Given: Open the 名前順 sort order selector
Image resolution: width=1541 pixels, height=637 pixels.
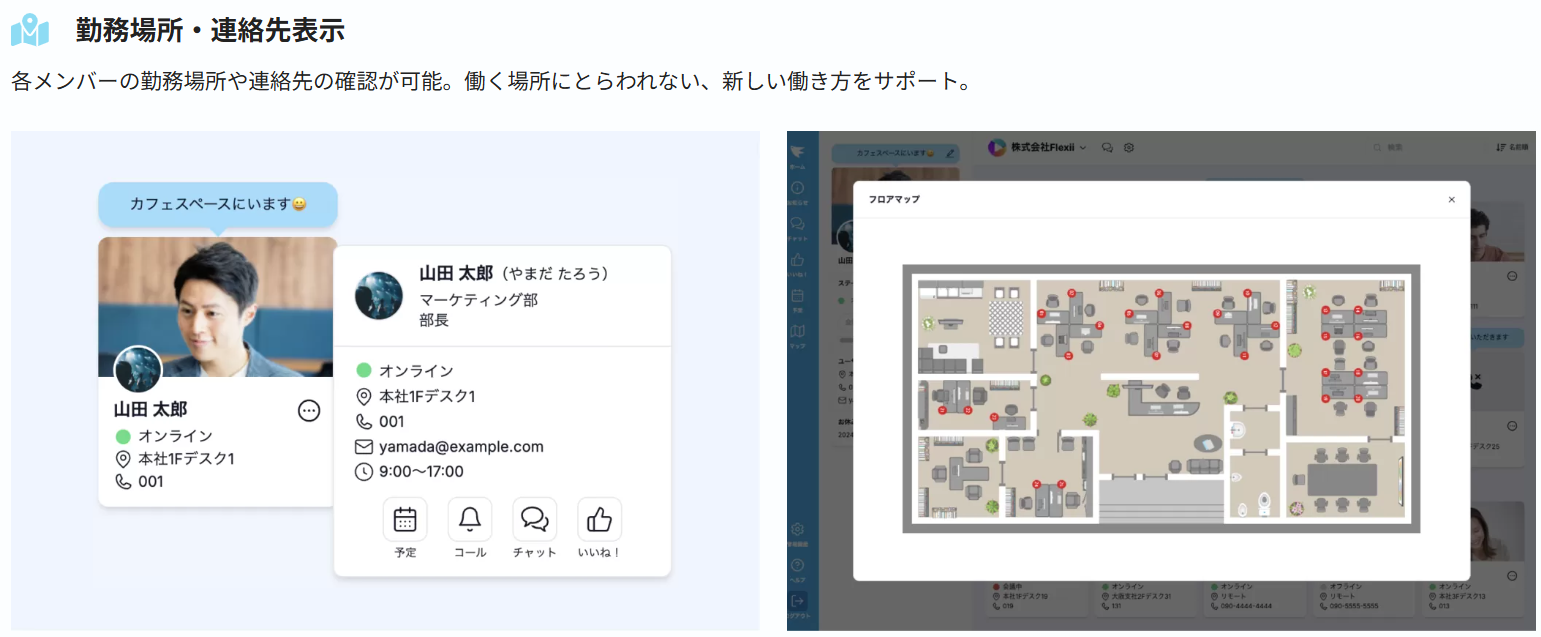Looking at the screenshot, I should point(1511,147).
